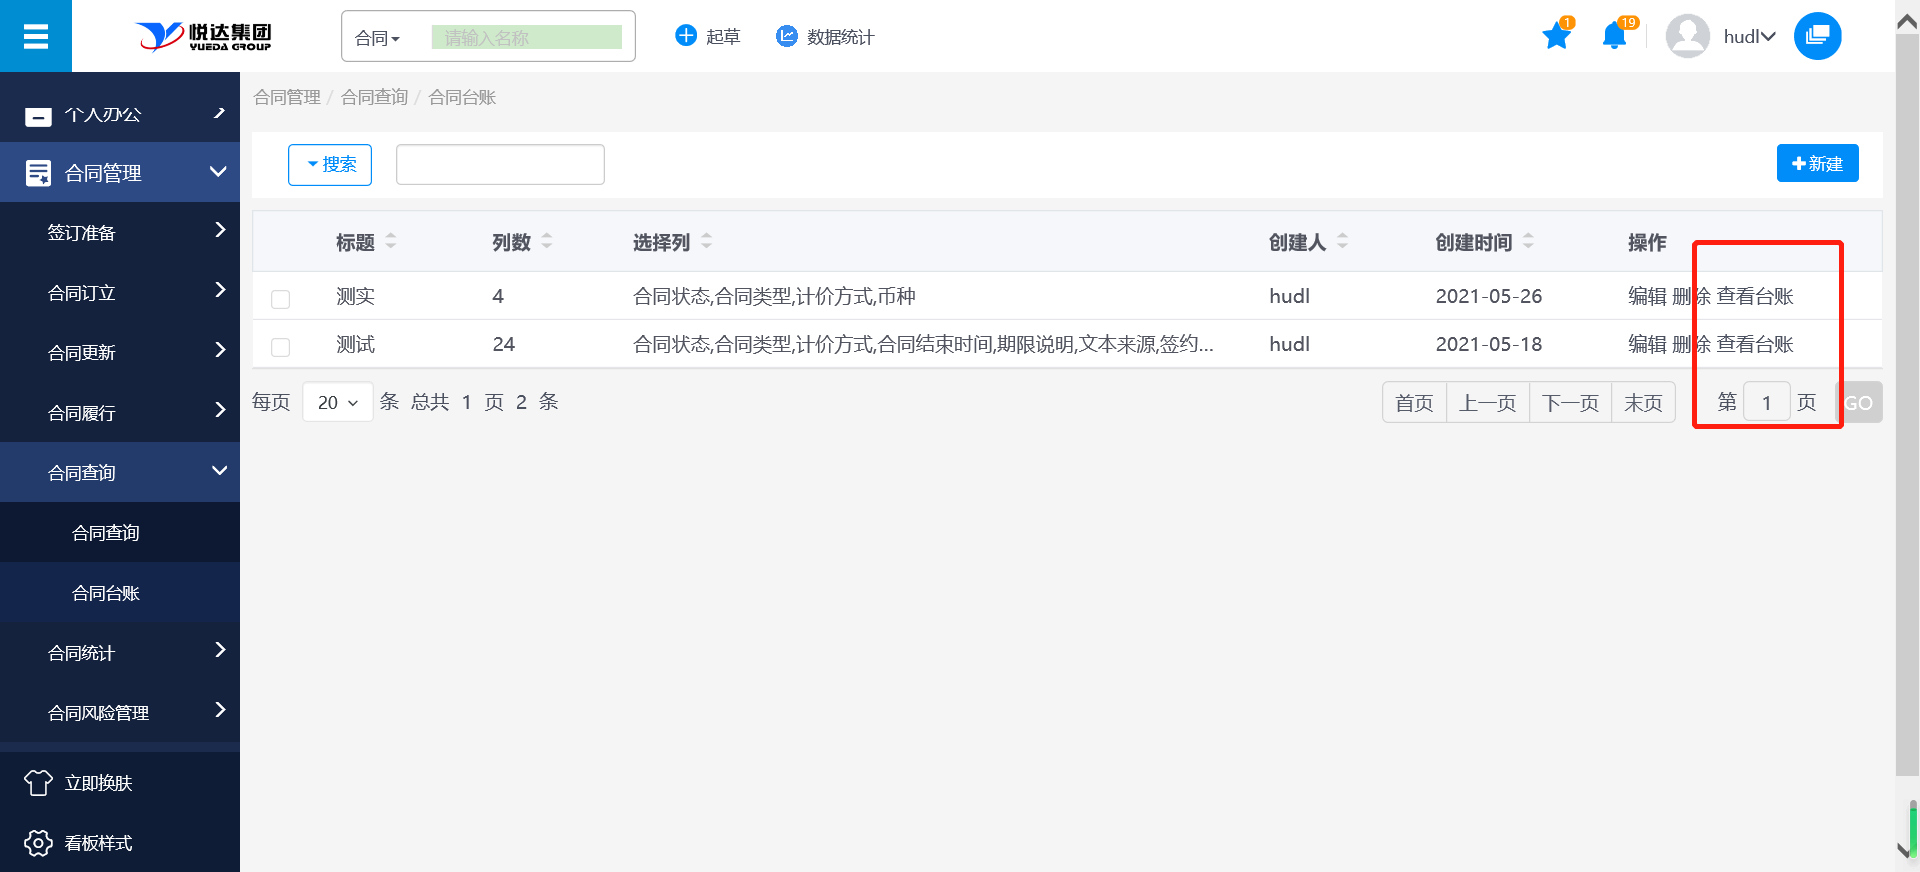Check the box for row 测试
Viewport: 1920px width, 872px height.
point(281,347)
